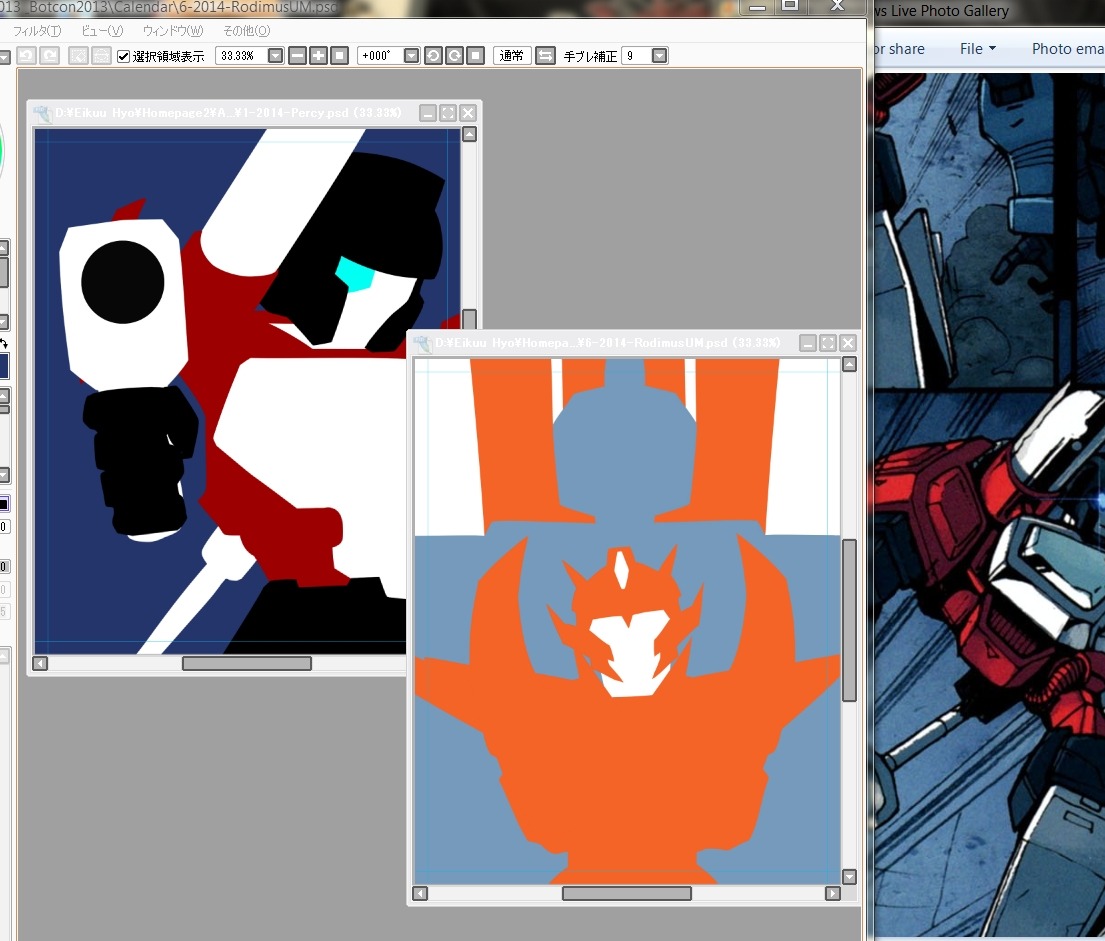Click the share button in Photo Gallery
The image size is (1105, 941).
coord(900,49)
